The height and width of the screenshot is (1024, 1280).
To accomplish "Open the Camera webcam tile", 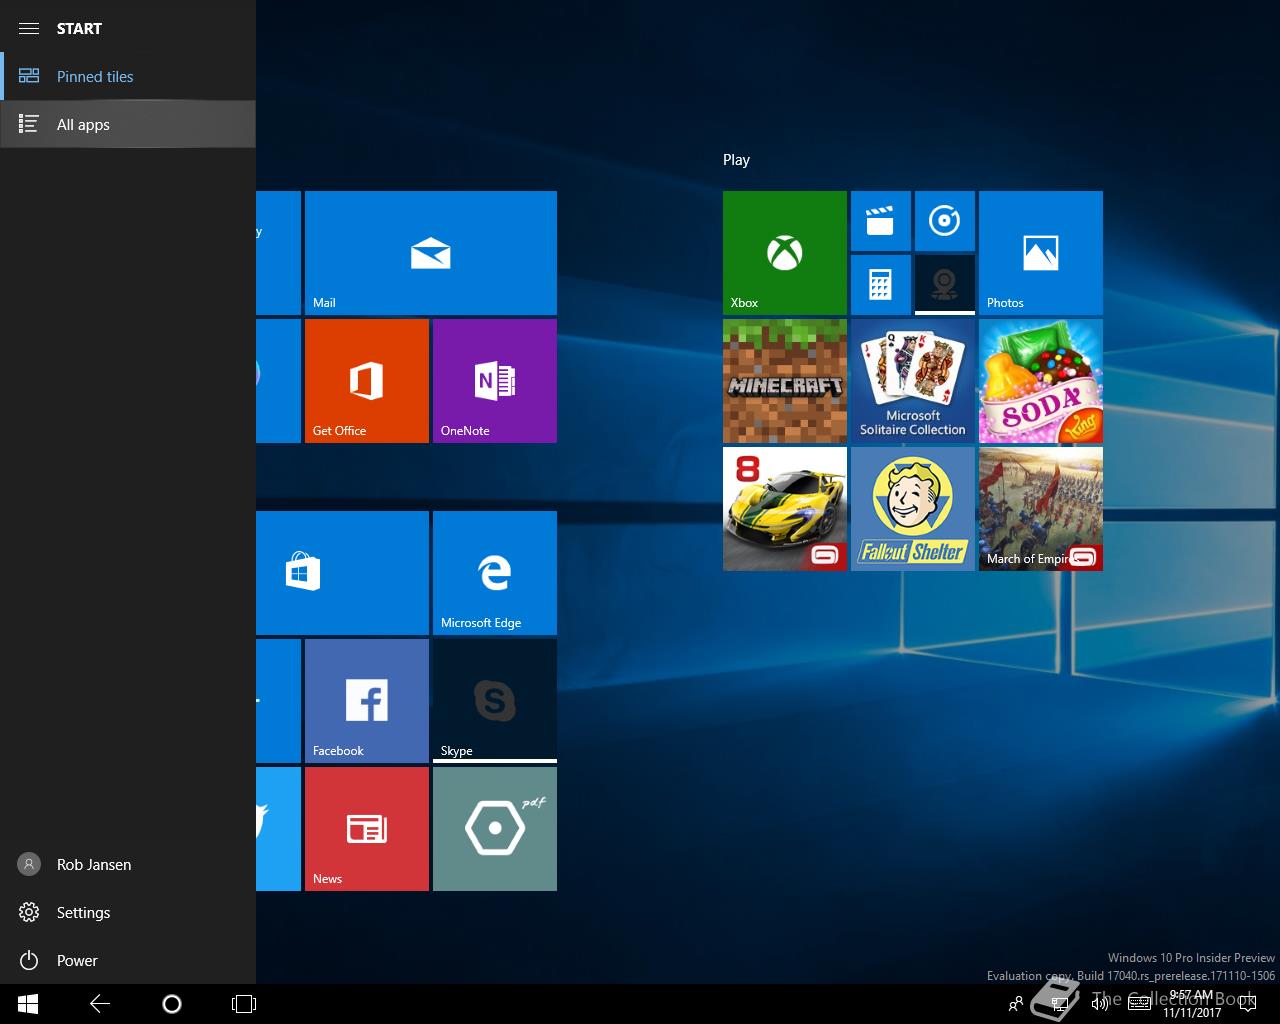I will pos(945,285).
